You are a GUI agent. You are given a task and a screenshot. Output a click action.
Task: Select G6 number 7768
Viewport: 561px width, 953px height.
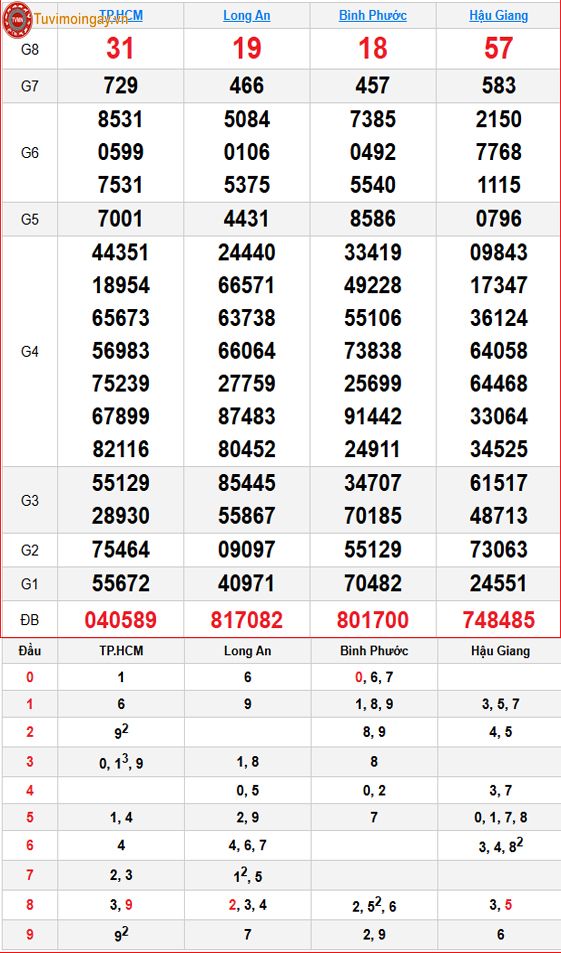pos(498,152)
